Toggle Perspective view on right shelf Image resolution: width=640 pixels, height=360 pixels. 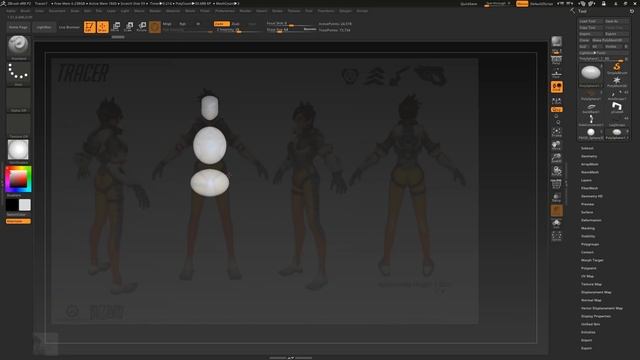point(556,60)
